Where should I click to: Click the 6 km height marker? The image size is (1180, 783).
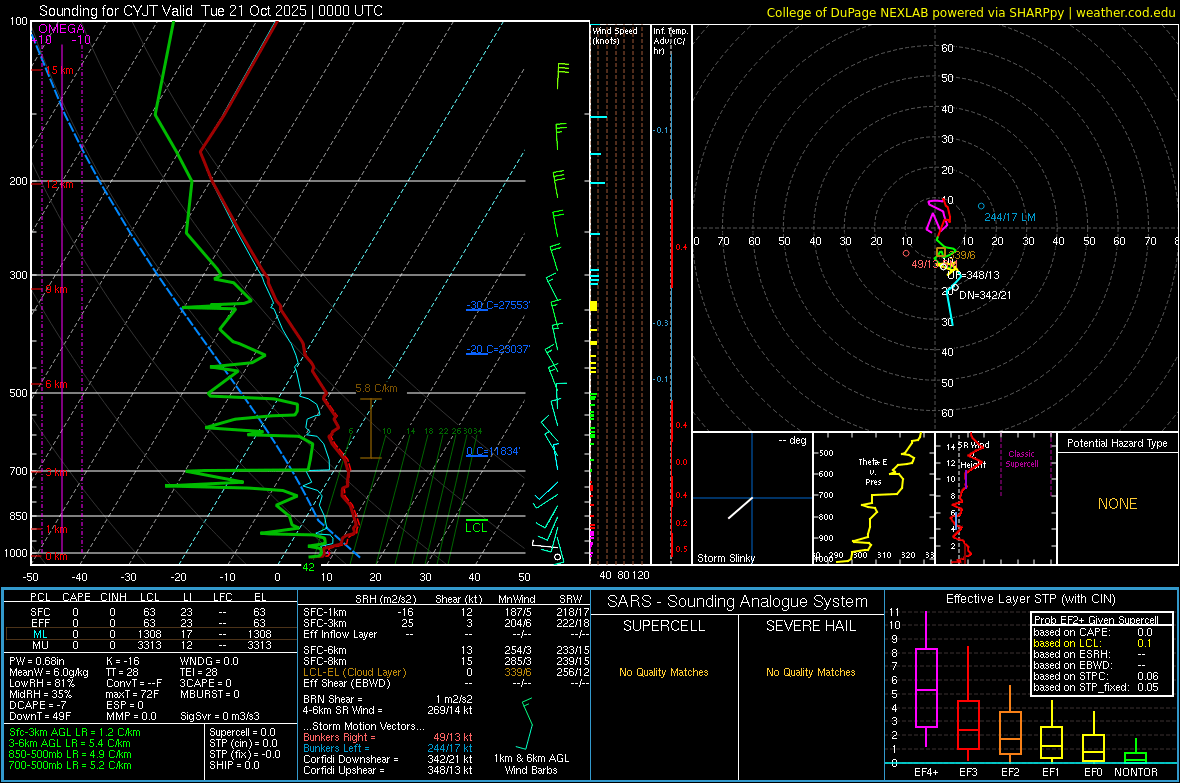pos(56,384)
